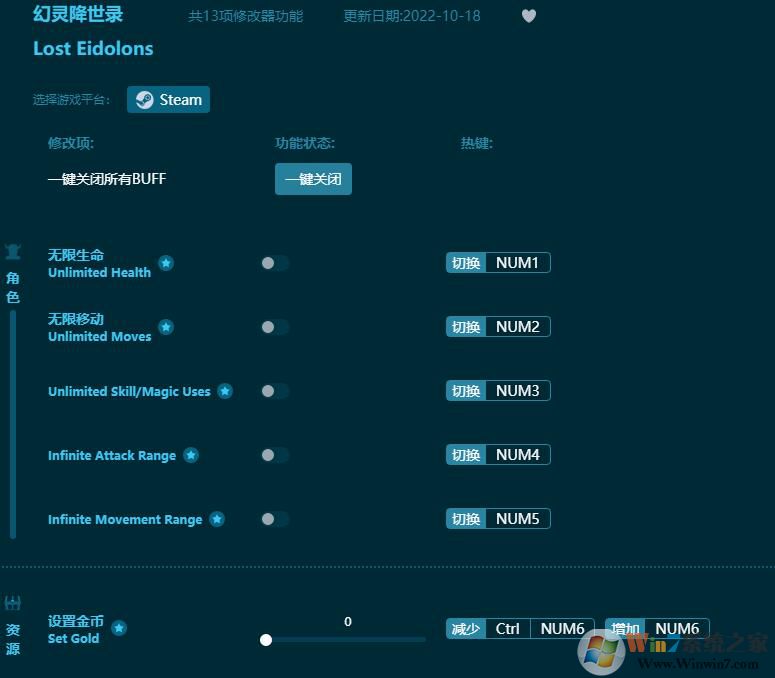Click star icon beside Set Gold
Image resolution: width=775 pixels, height=678 pixels.
pyautogui.click(x=119, y=628)
